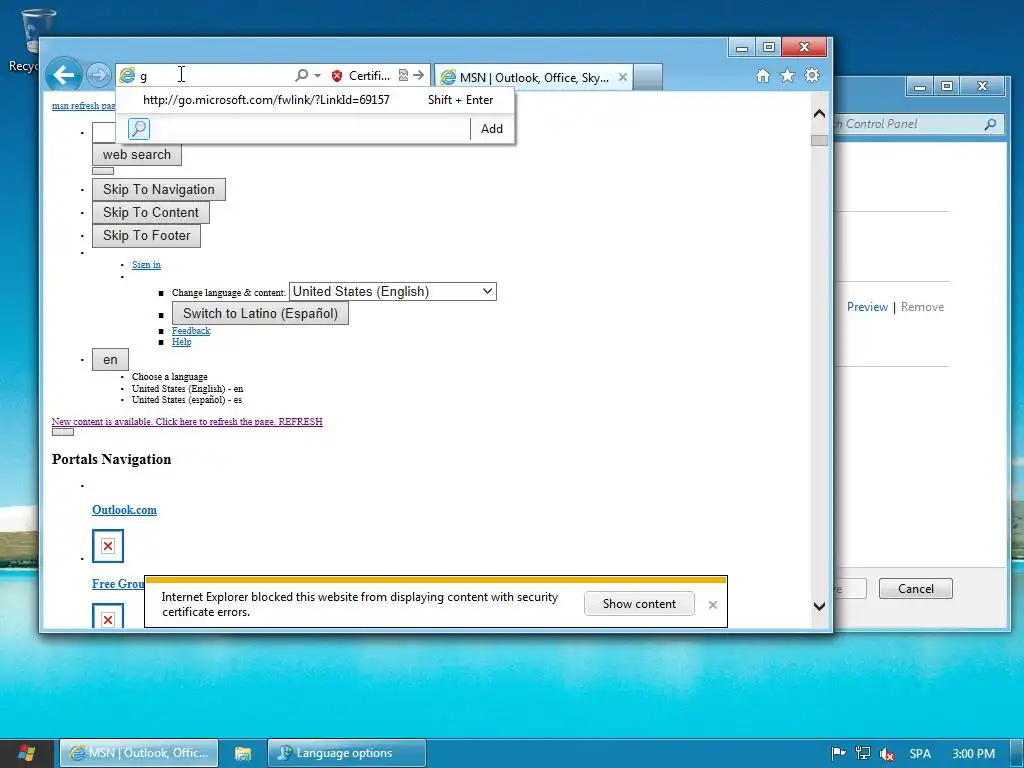
Task: Click the en language button
Action: point(110,360)
